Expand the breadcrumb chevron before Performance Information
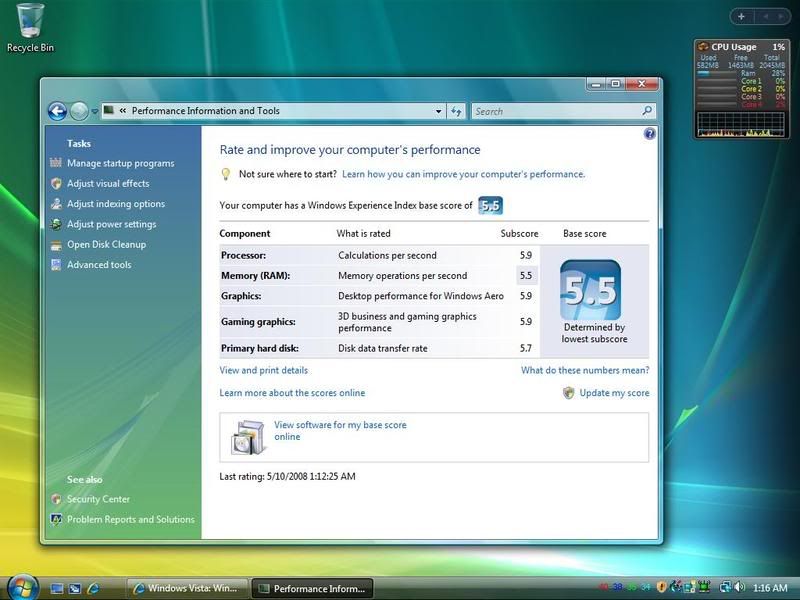This screenshot has height=600, width=800. click(x=122, y=111)
